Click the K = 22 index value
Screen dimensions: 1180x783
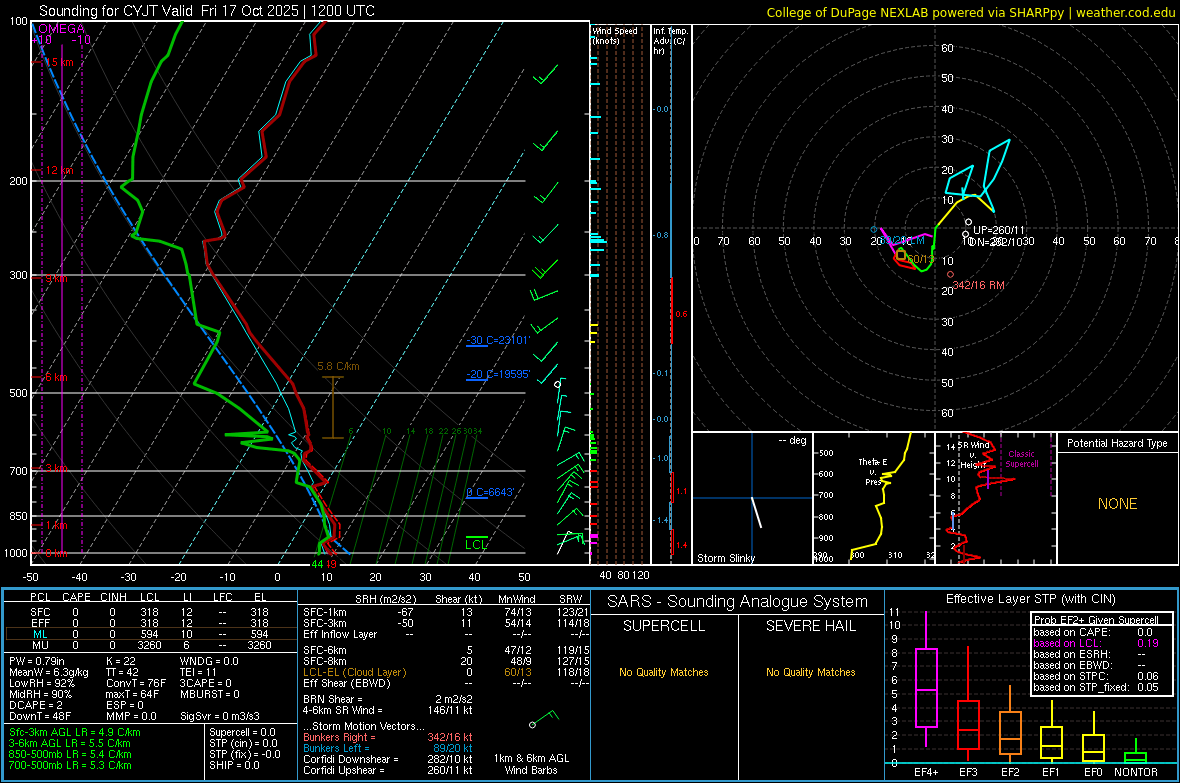tap(120, 661)
